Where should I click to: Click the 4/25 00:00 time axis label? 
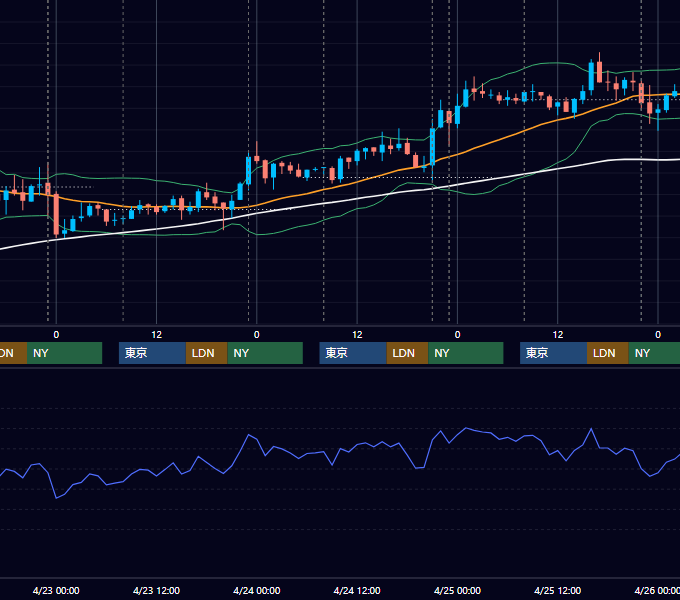(457, 590)
